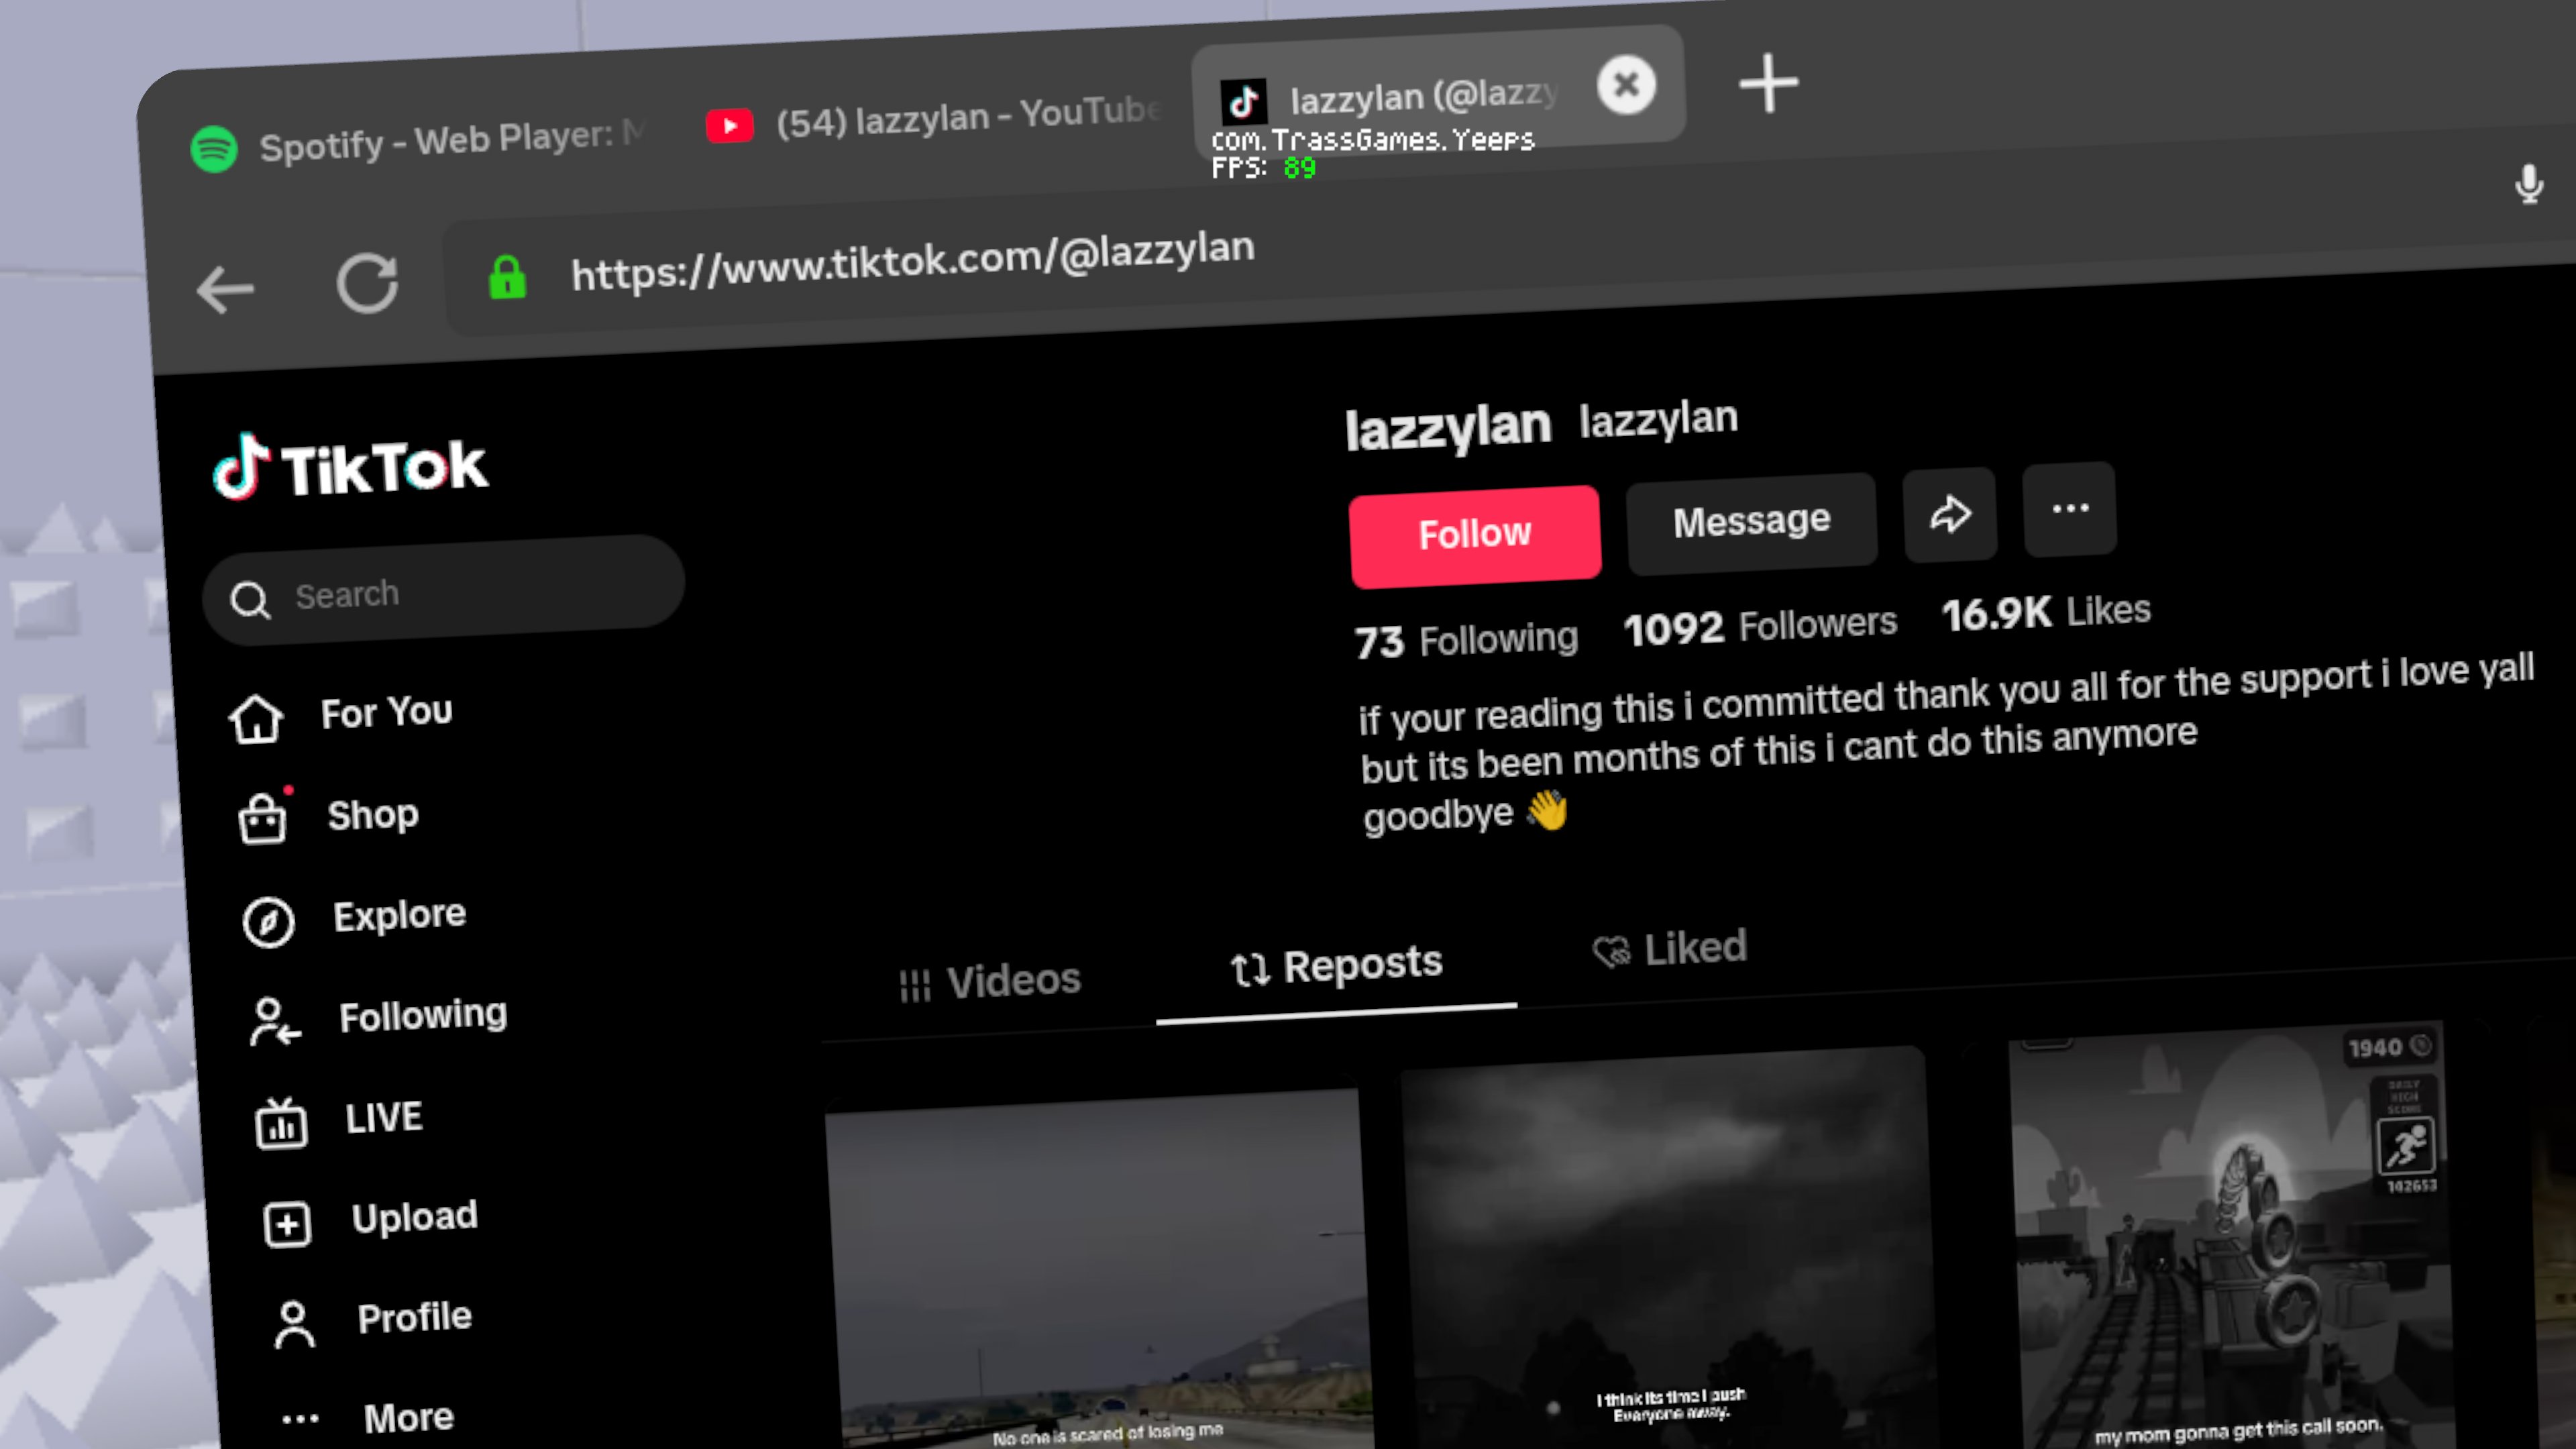Viewport: 2576px width, 1449px height.
Task: Click the YouTube favicon in the tab
Action: (729, 126)
